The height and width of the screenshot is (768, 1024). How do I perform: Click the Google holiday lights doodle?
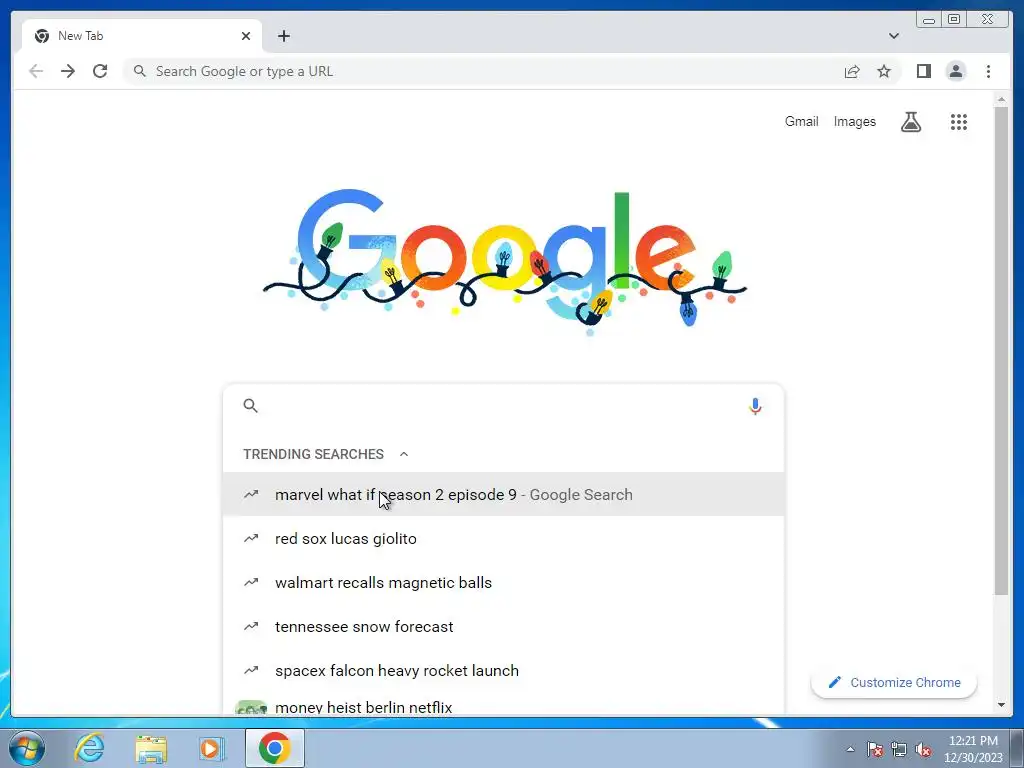point(504,261)
